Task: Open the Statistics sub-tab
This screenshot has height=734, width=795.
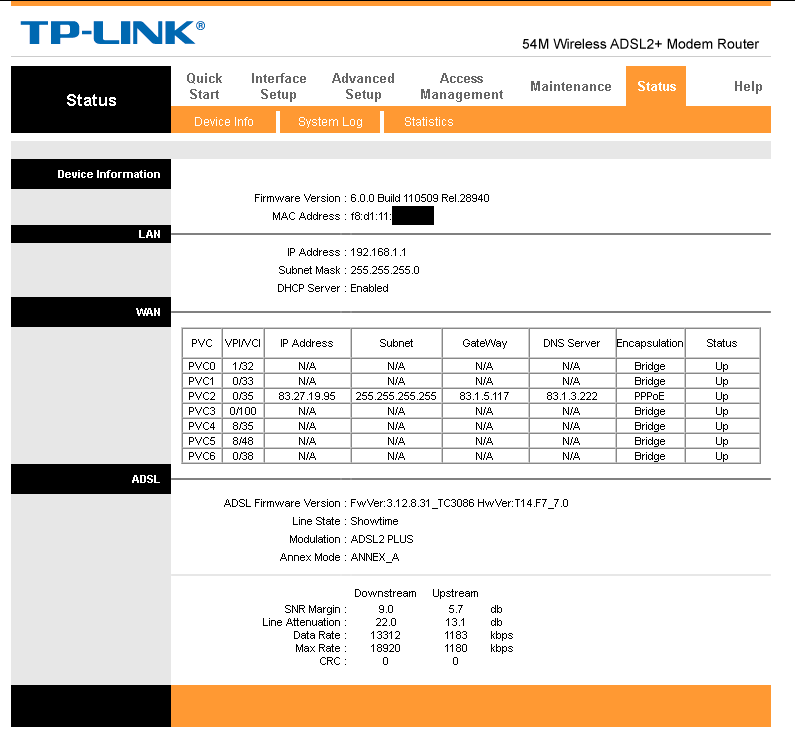Action: pos(428,122)
